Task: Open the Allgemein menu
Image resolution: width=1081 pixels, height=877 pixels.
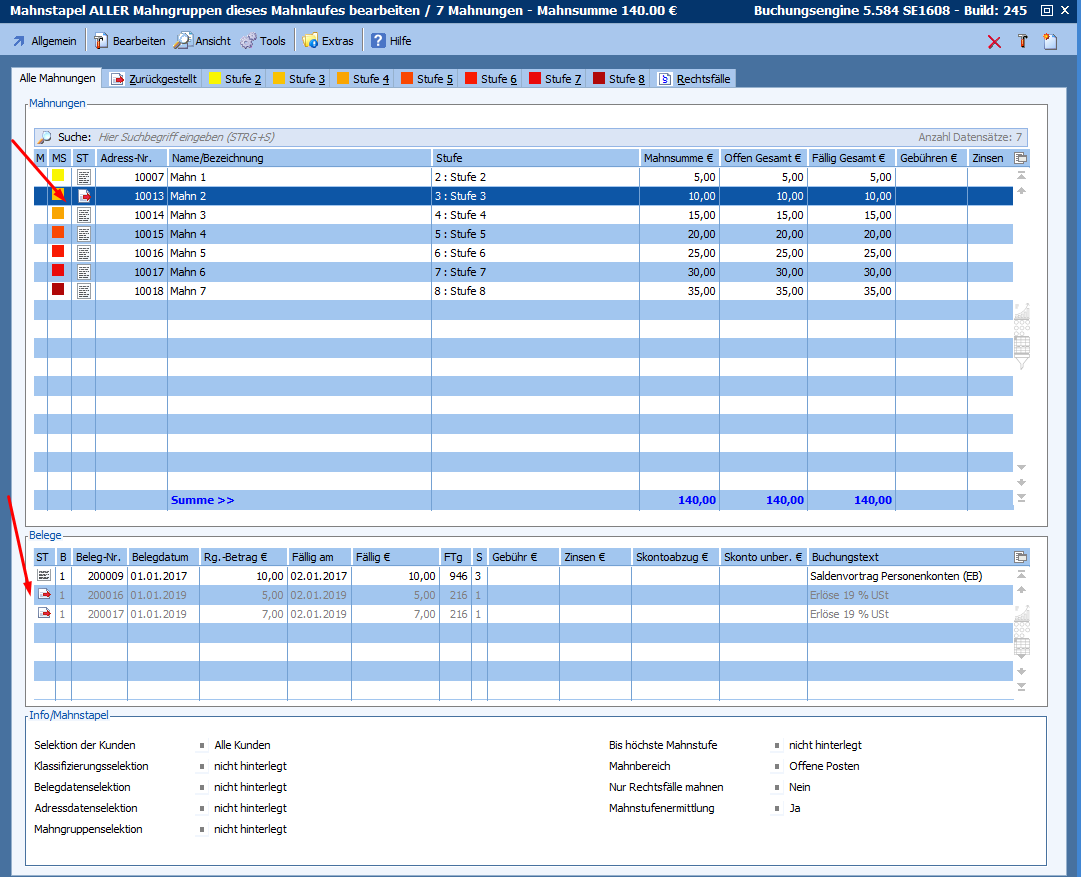Action: [x=44, y=41]
